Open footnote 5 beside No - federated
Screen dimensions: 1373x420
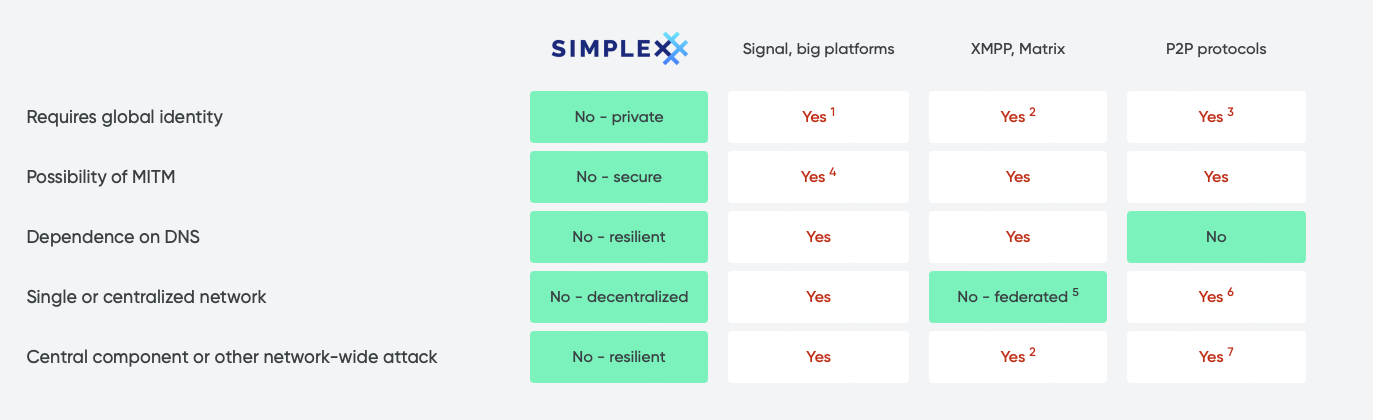pos(1075,292)
